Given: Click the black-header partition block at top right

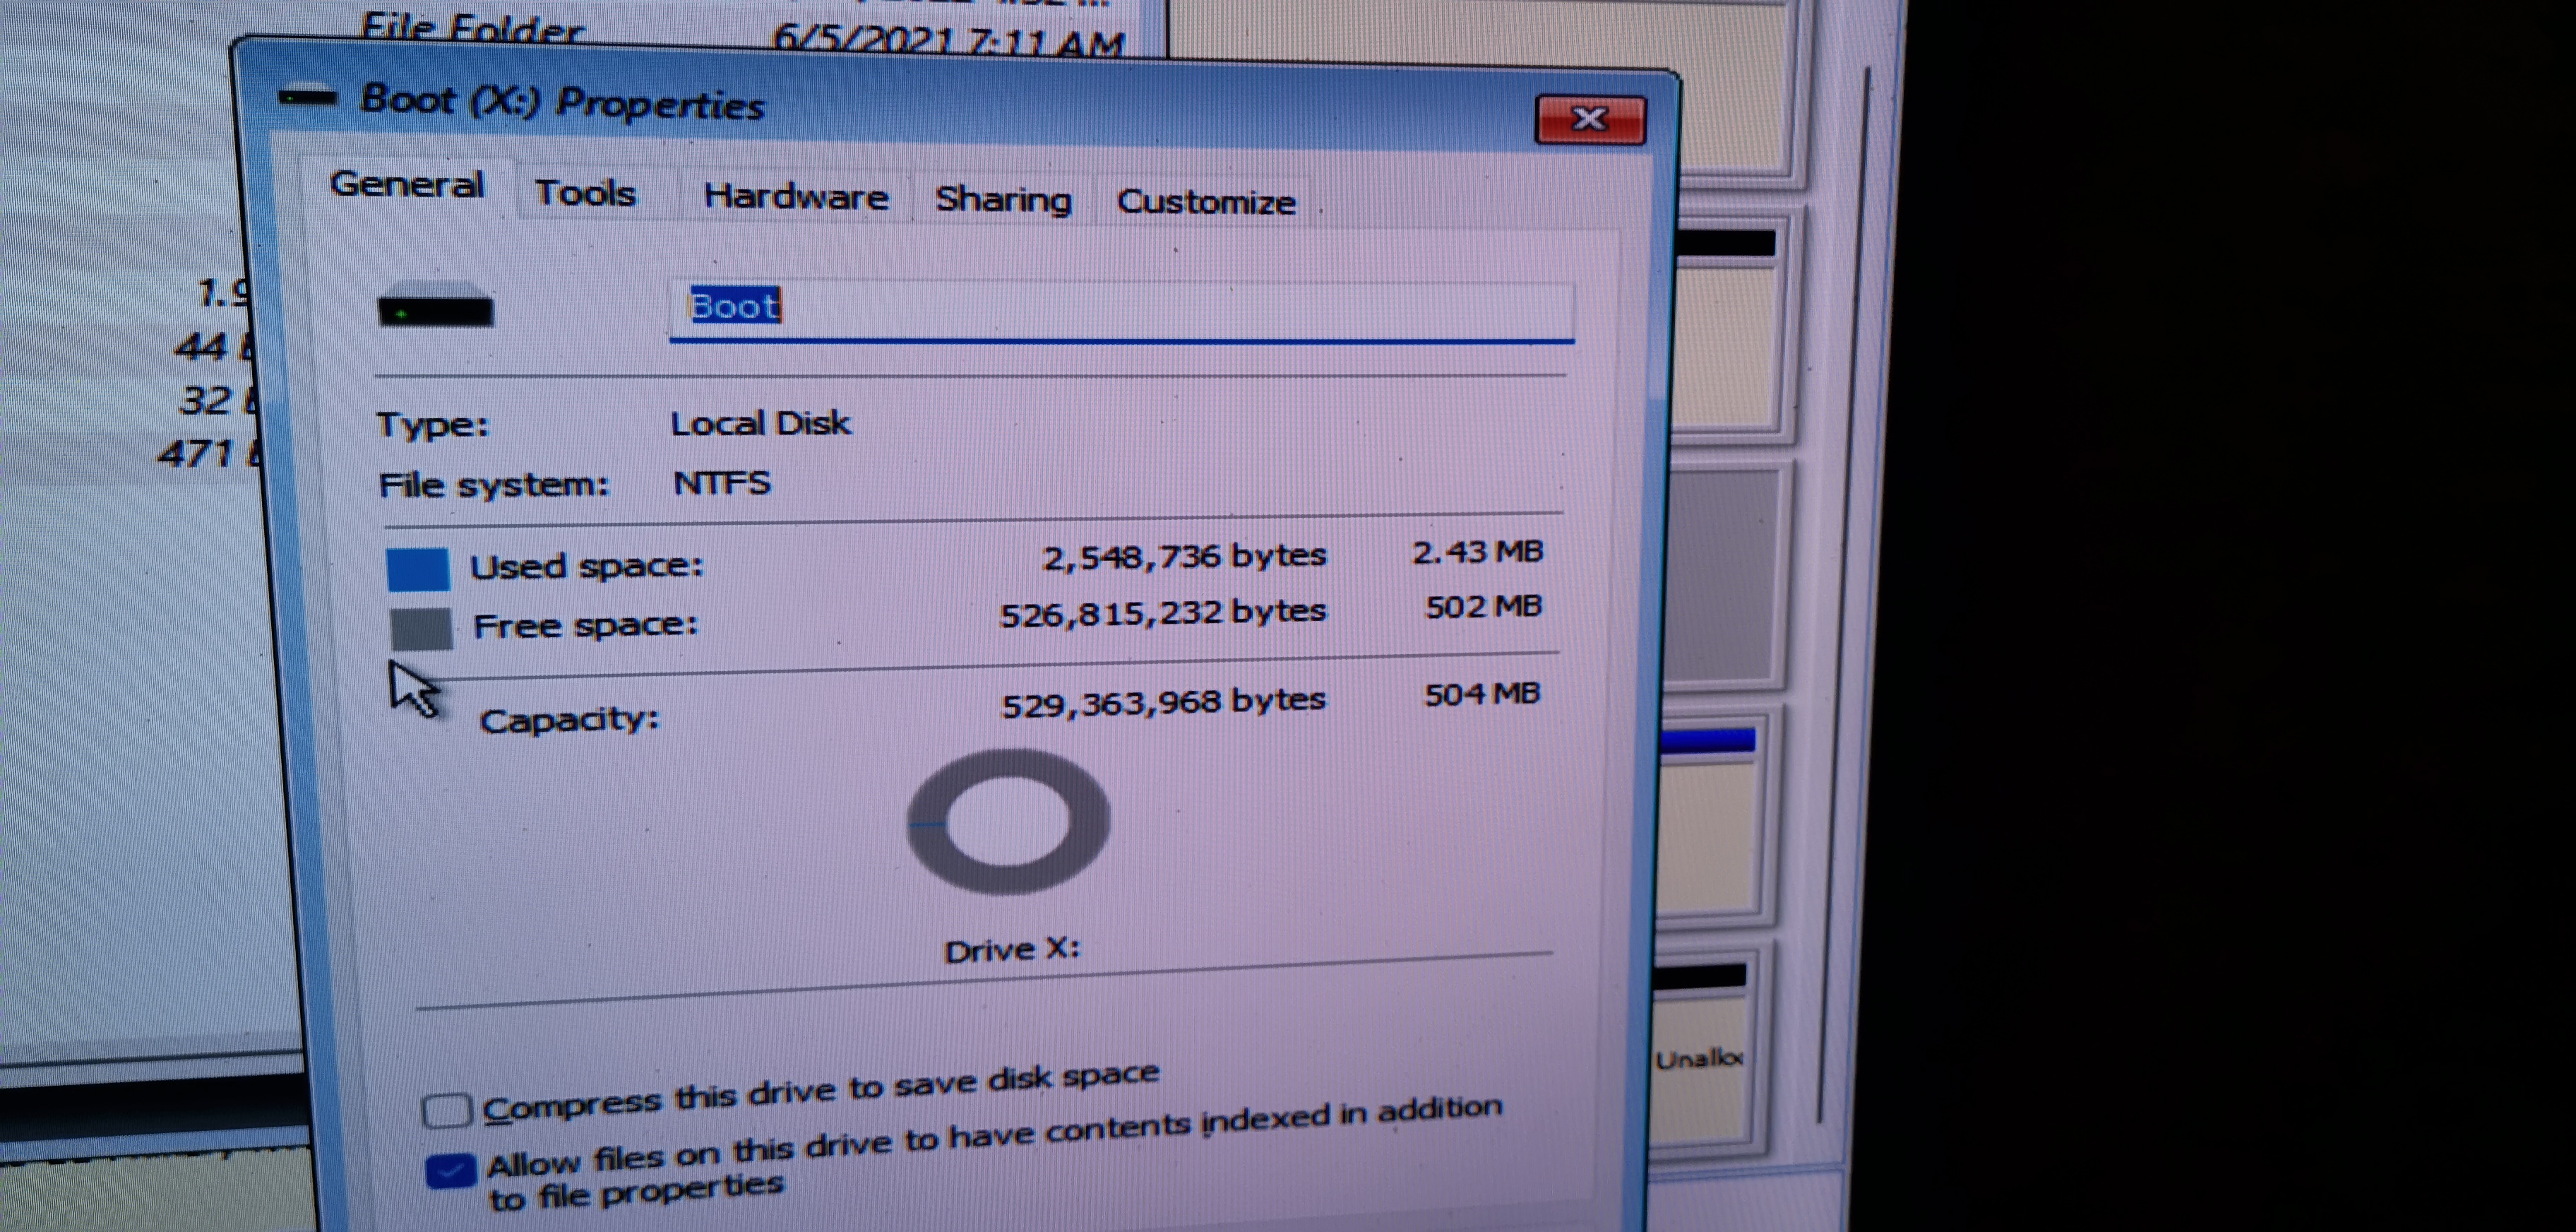Looking at the screenshot, I should pos(1725,330).
